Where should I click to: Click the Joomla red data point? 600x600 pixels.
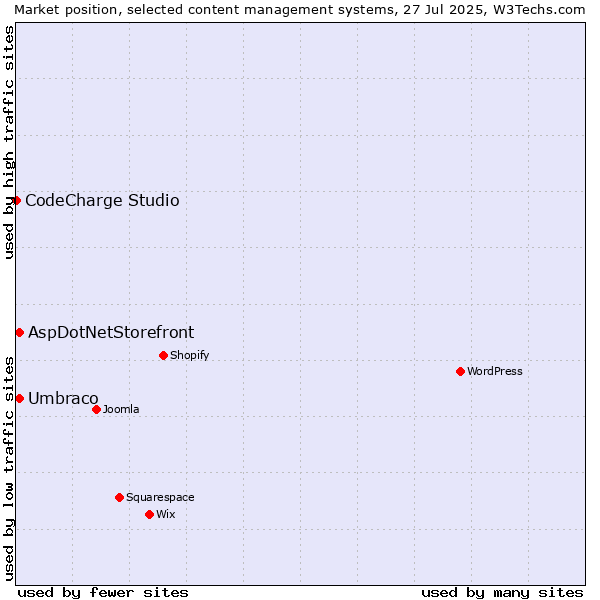[x=96, y=409]
